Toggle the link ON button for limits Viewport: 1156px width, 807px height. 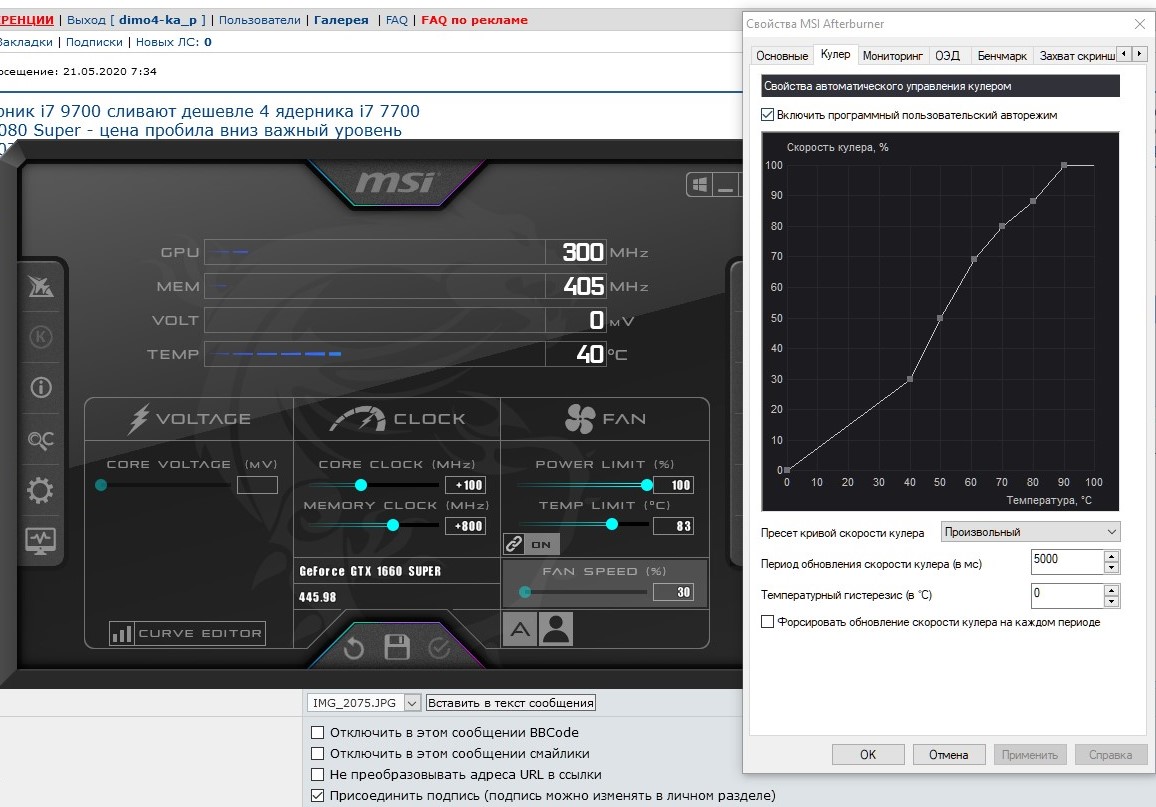coord(532,545)
